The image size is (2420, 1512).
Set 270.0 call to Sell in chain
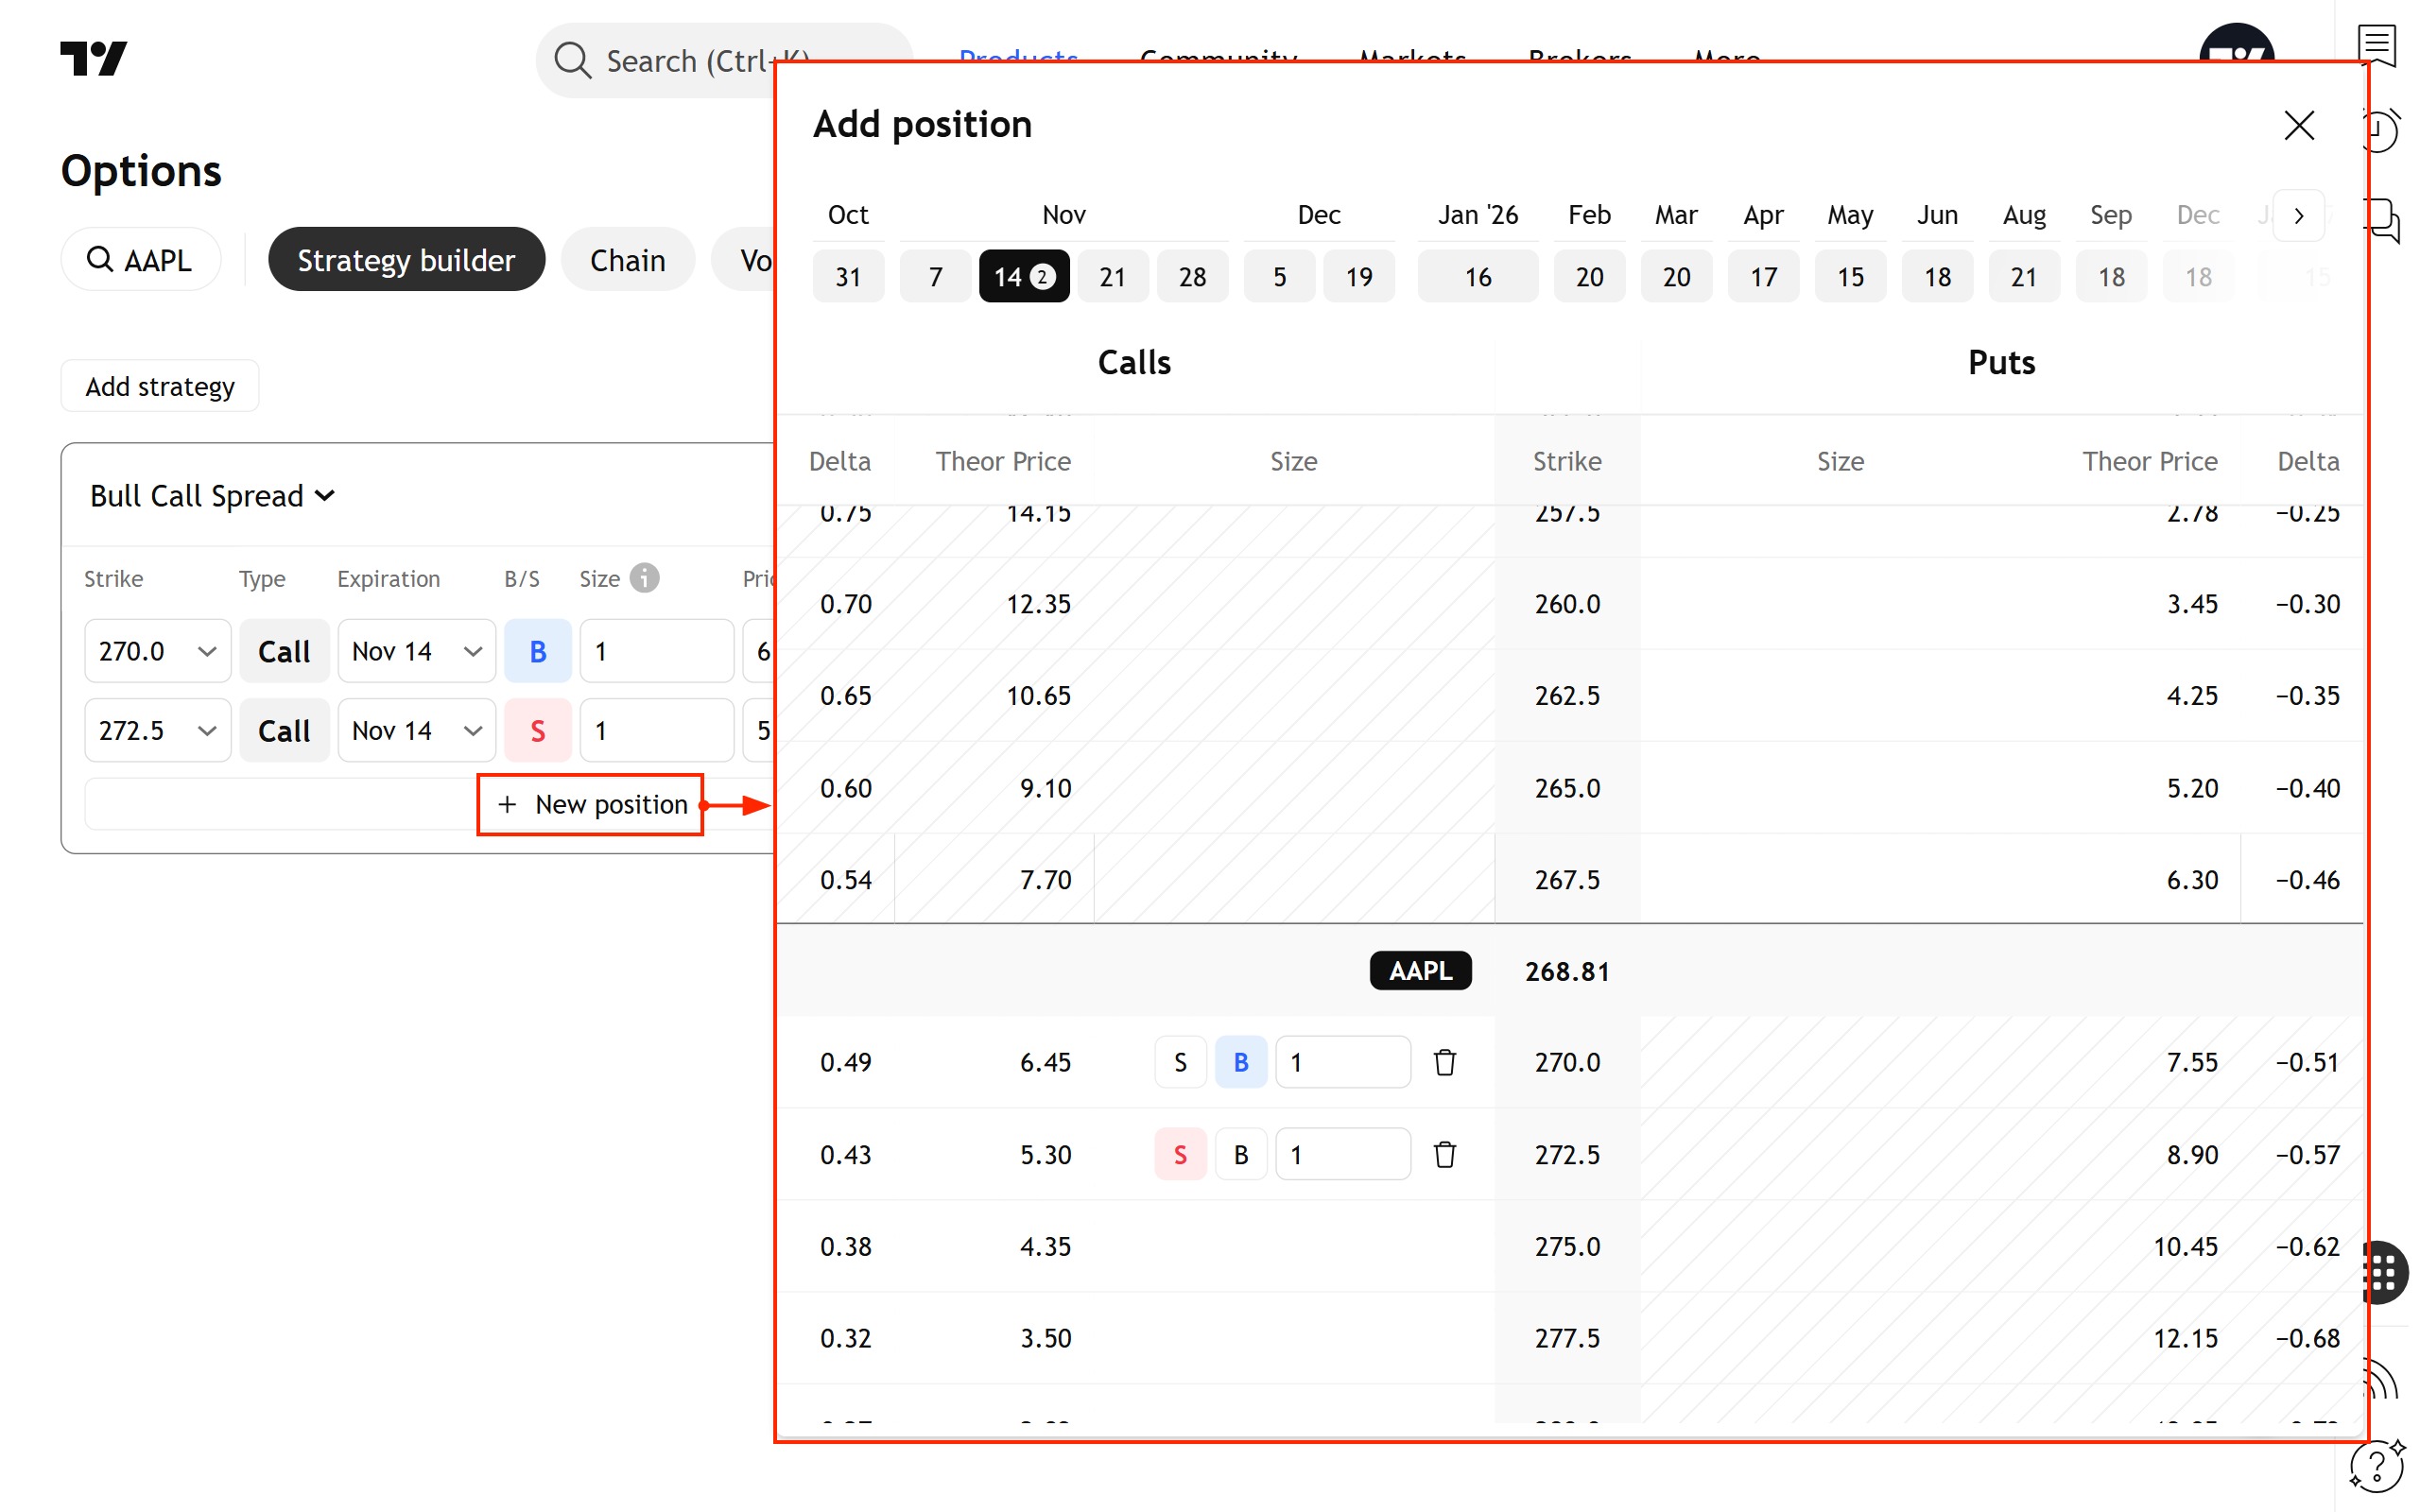click(x=1180, y=1062)
